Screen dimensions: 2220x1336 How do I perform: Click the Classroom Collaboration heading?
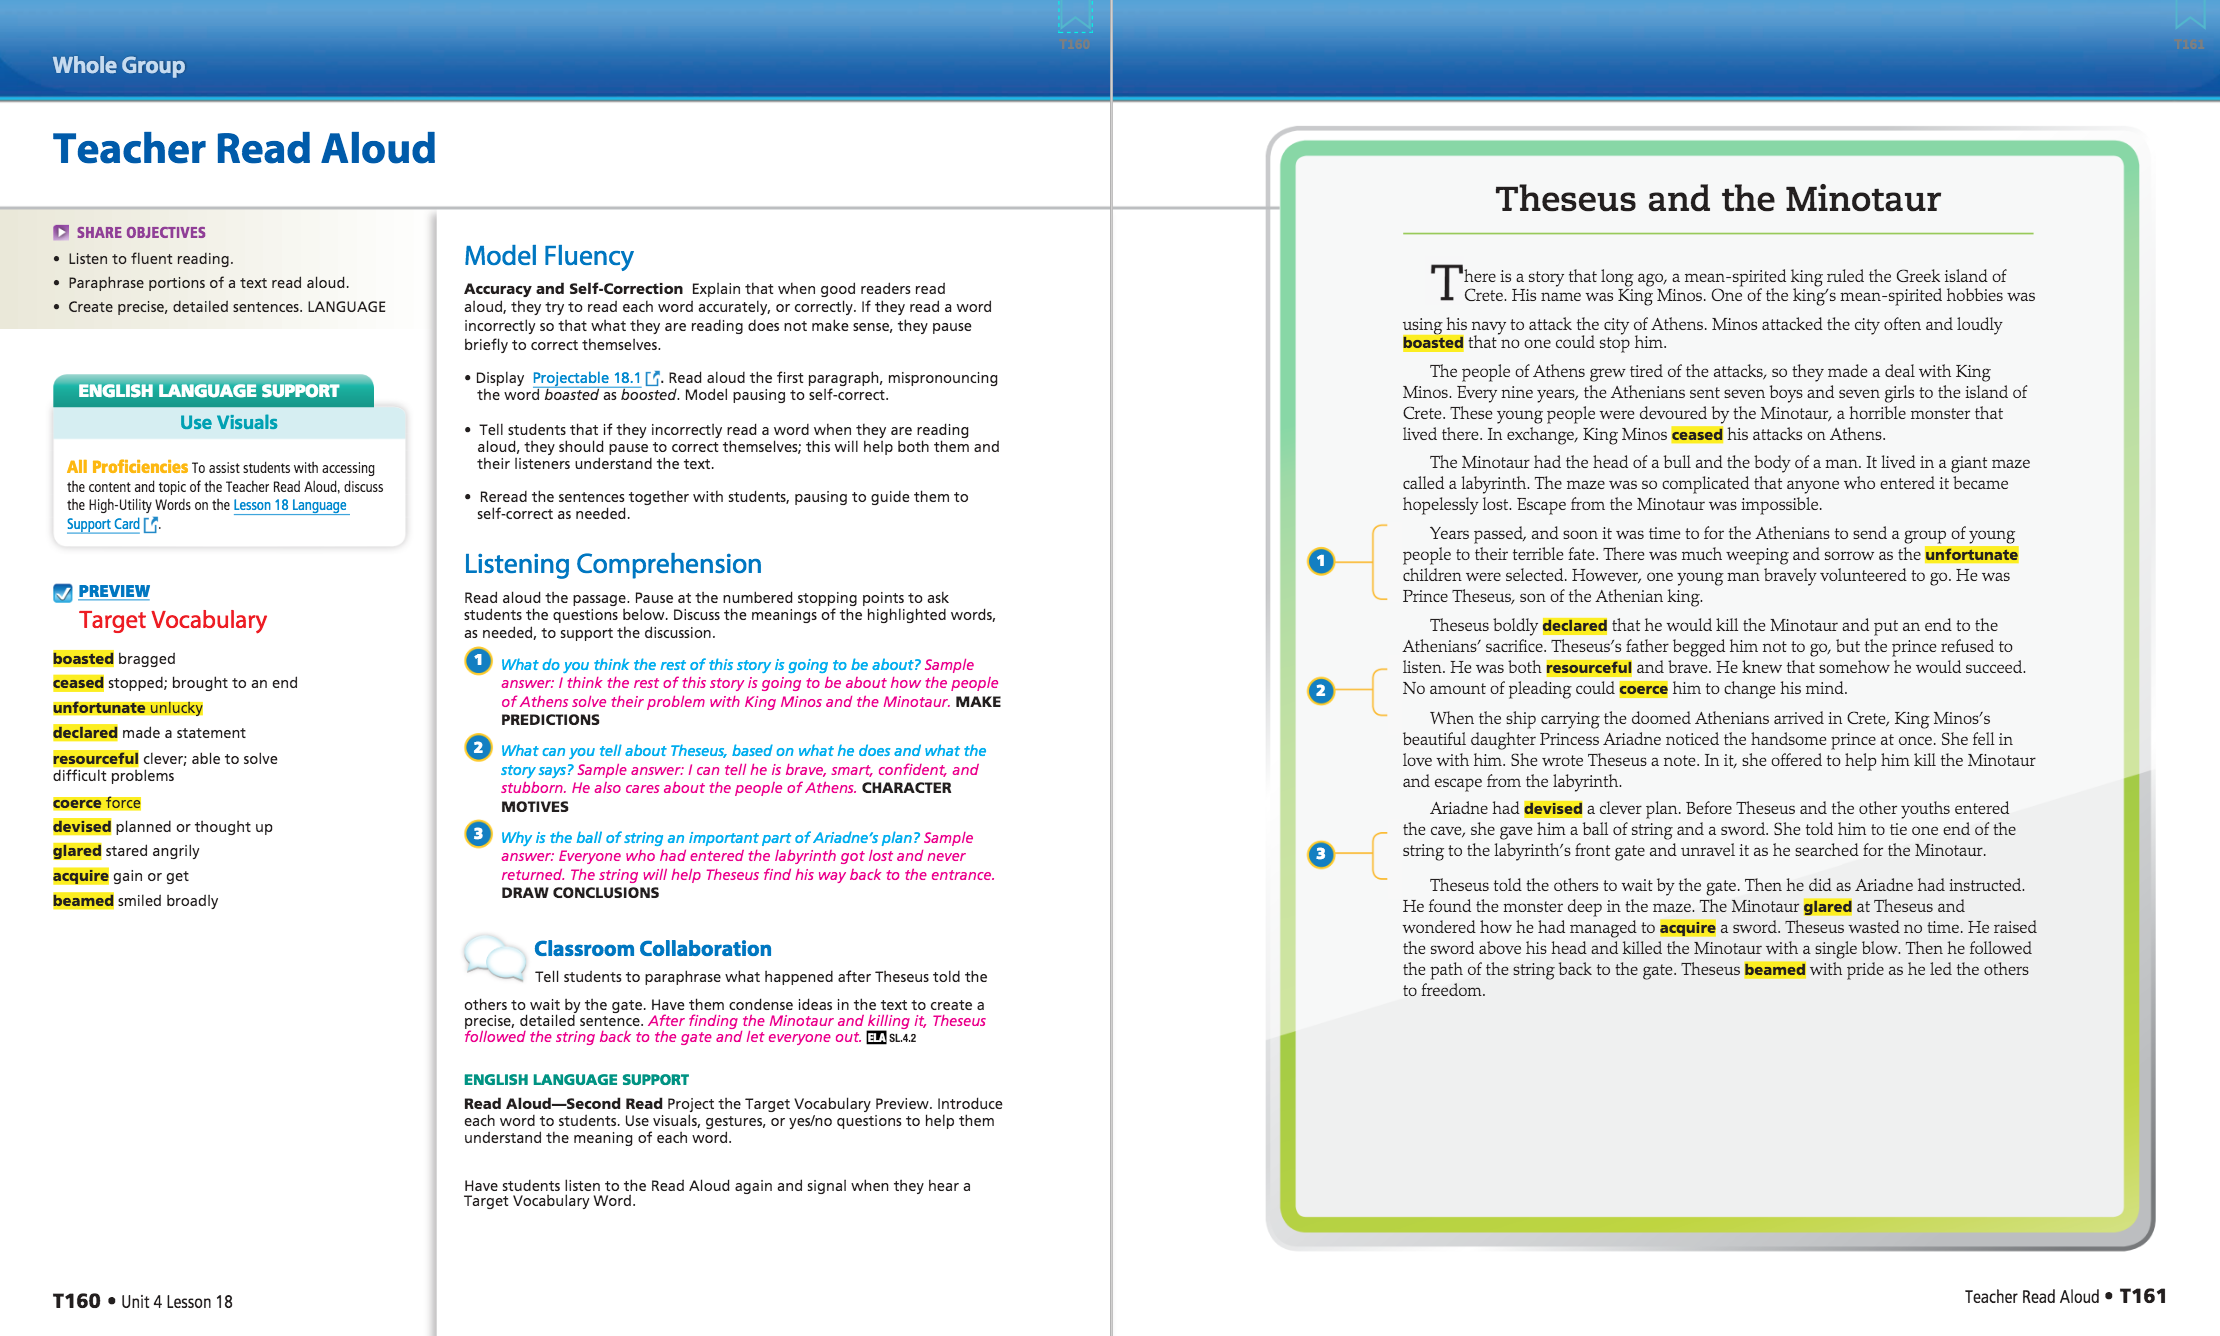[653, 948]
